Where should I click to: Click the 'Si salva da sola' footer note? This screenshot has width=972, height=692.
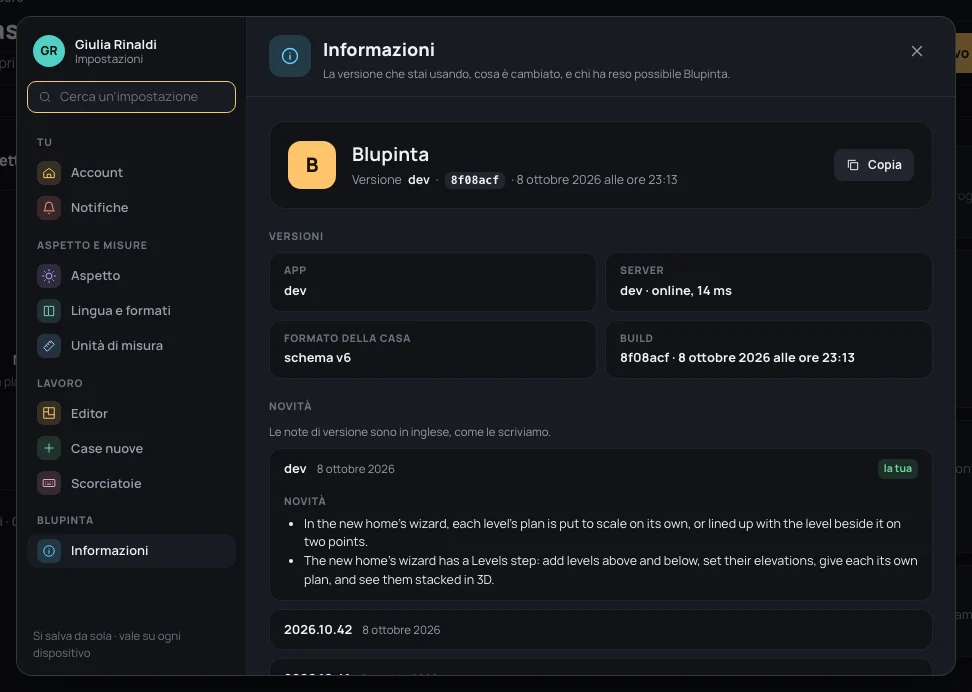point(107,644)
